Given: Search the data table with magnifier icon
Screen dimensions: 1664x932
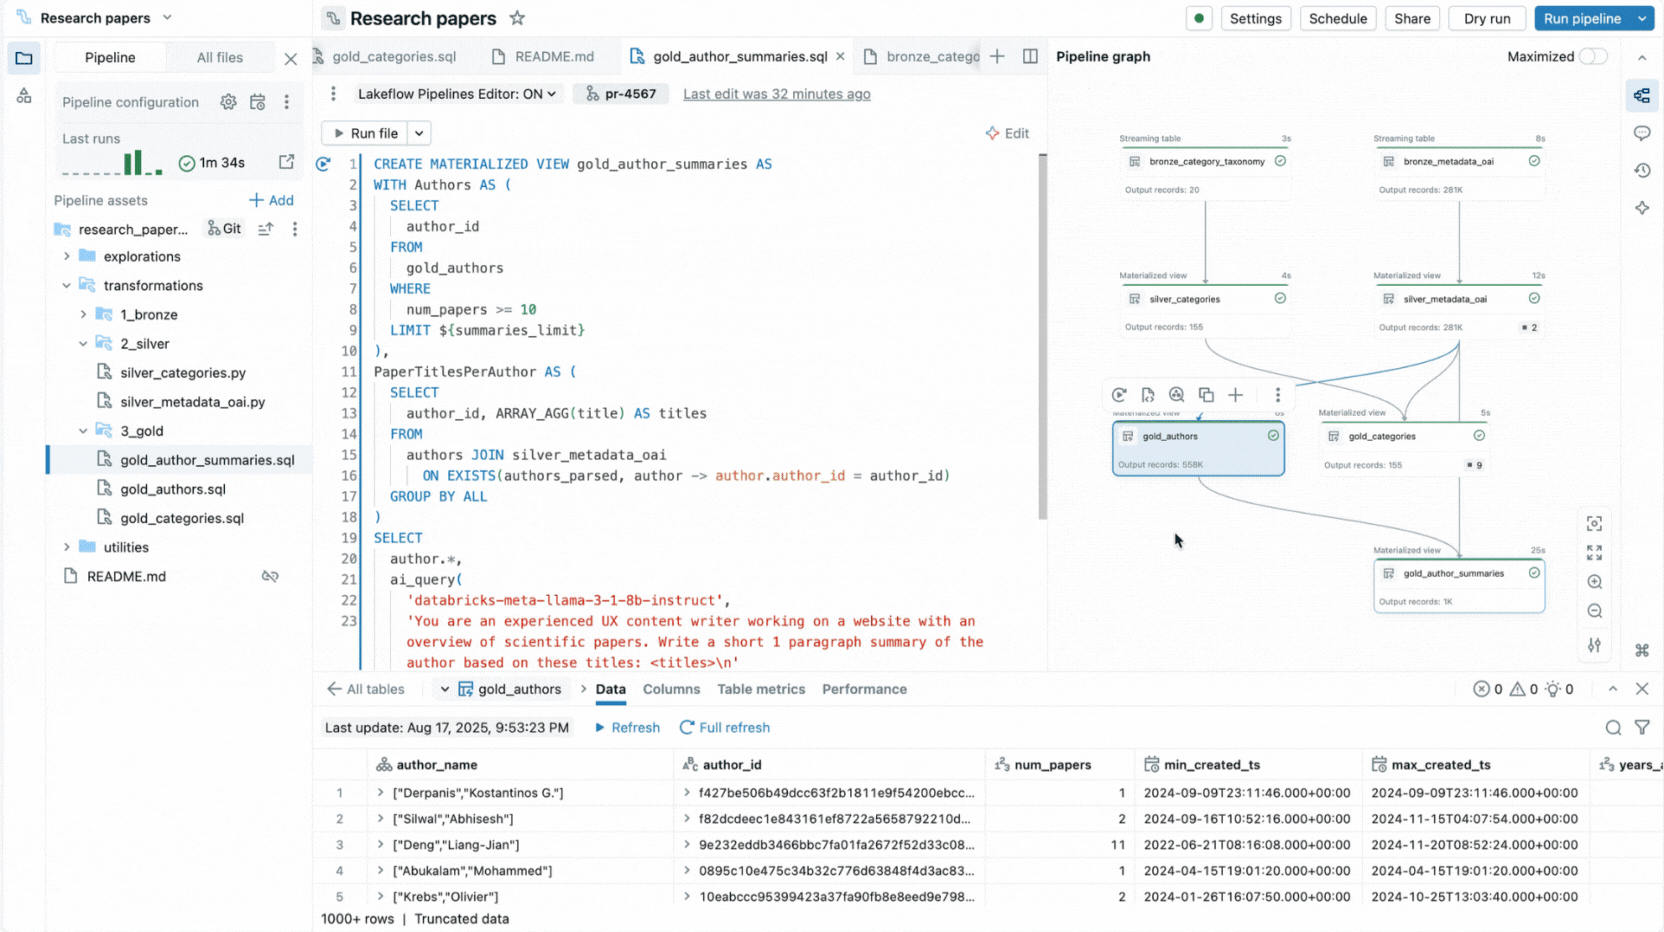Looking at the screenshot, I should point(1613,728).
